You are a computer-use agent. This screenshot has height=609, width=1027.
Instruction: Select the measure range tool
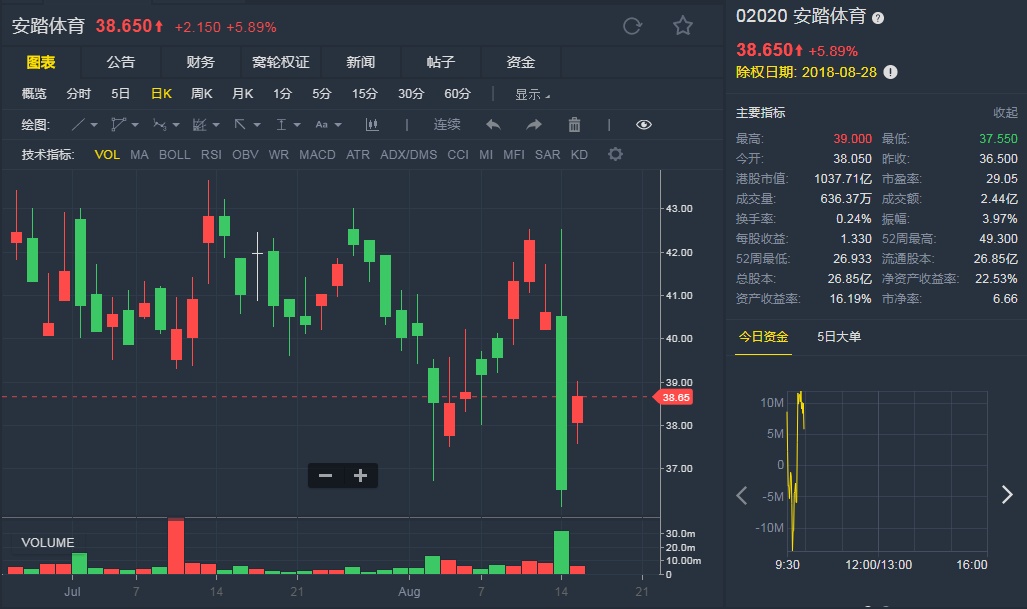(281, 124)
